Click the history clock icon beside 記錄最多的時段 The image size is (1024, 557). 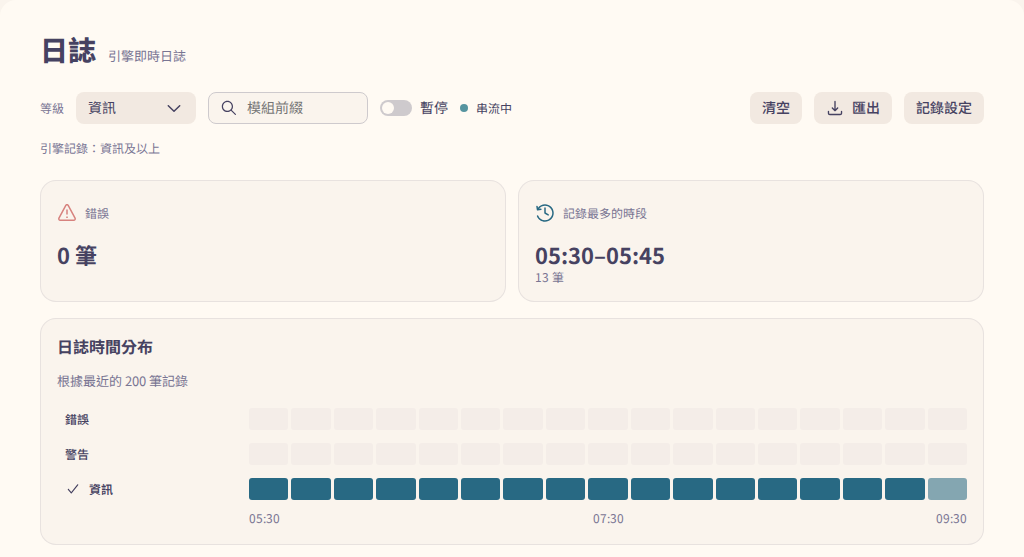(x=545, y=213)
